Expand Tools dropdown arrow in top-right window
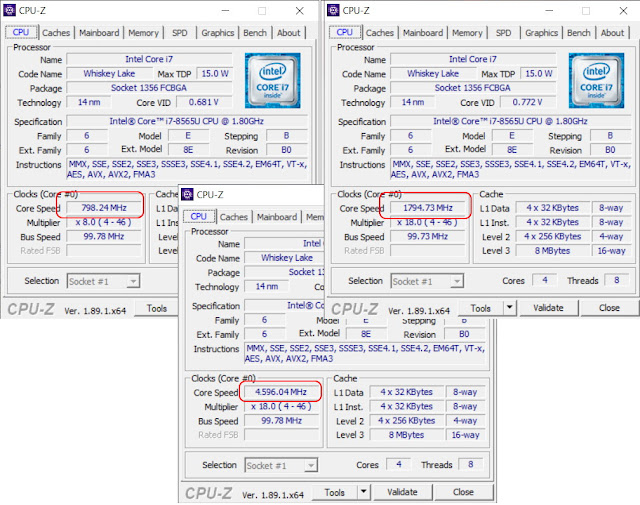640x505 pixels. (509, 307)
